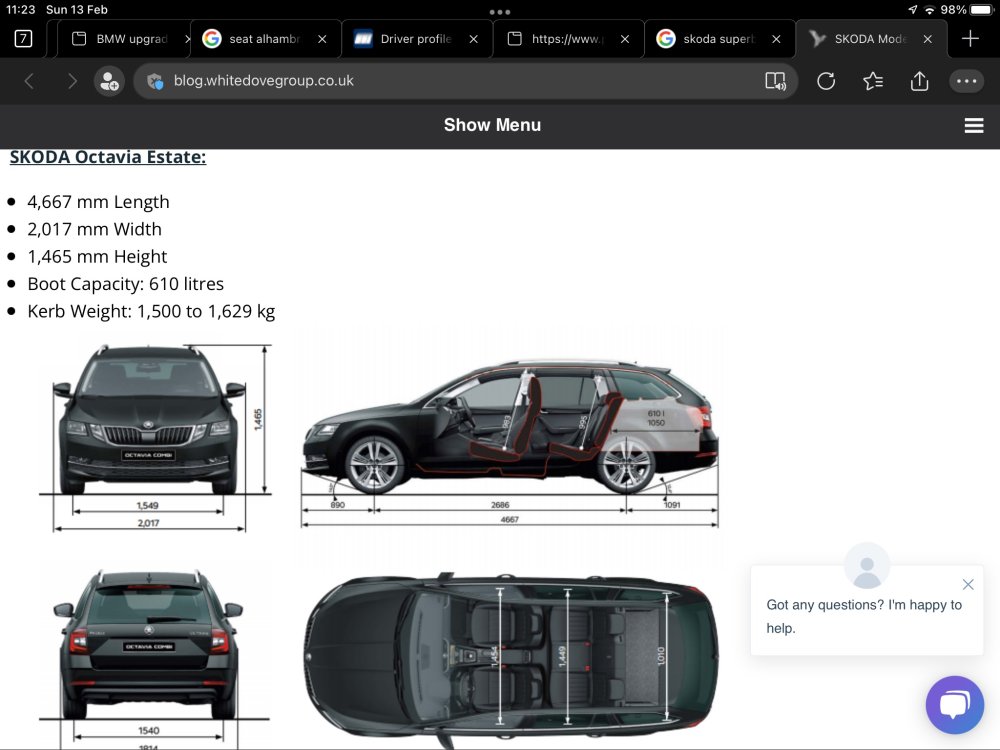Close the seat alhambra tab
The image size is (1000, 750).
click(x=322, y=39)
